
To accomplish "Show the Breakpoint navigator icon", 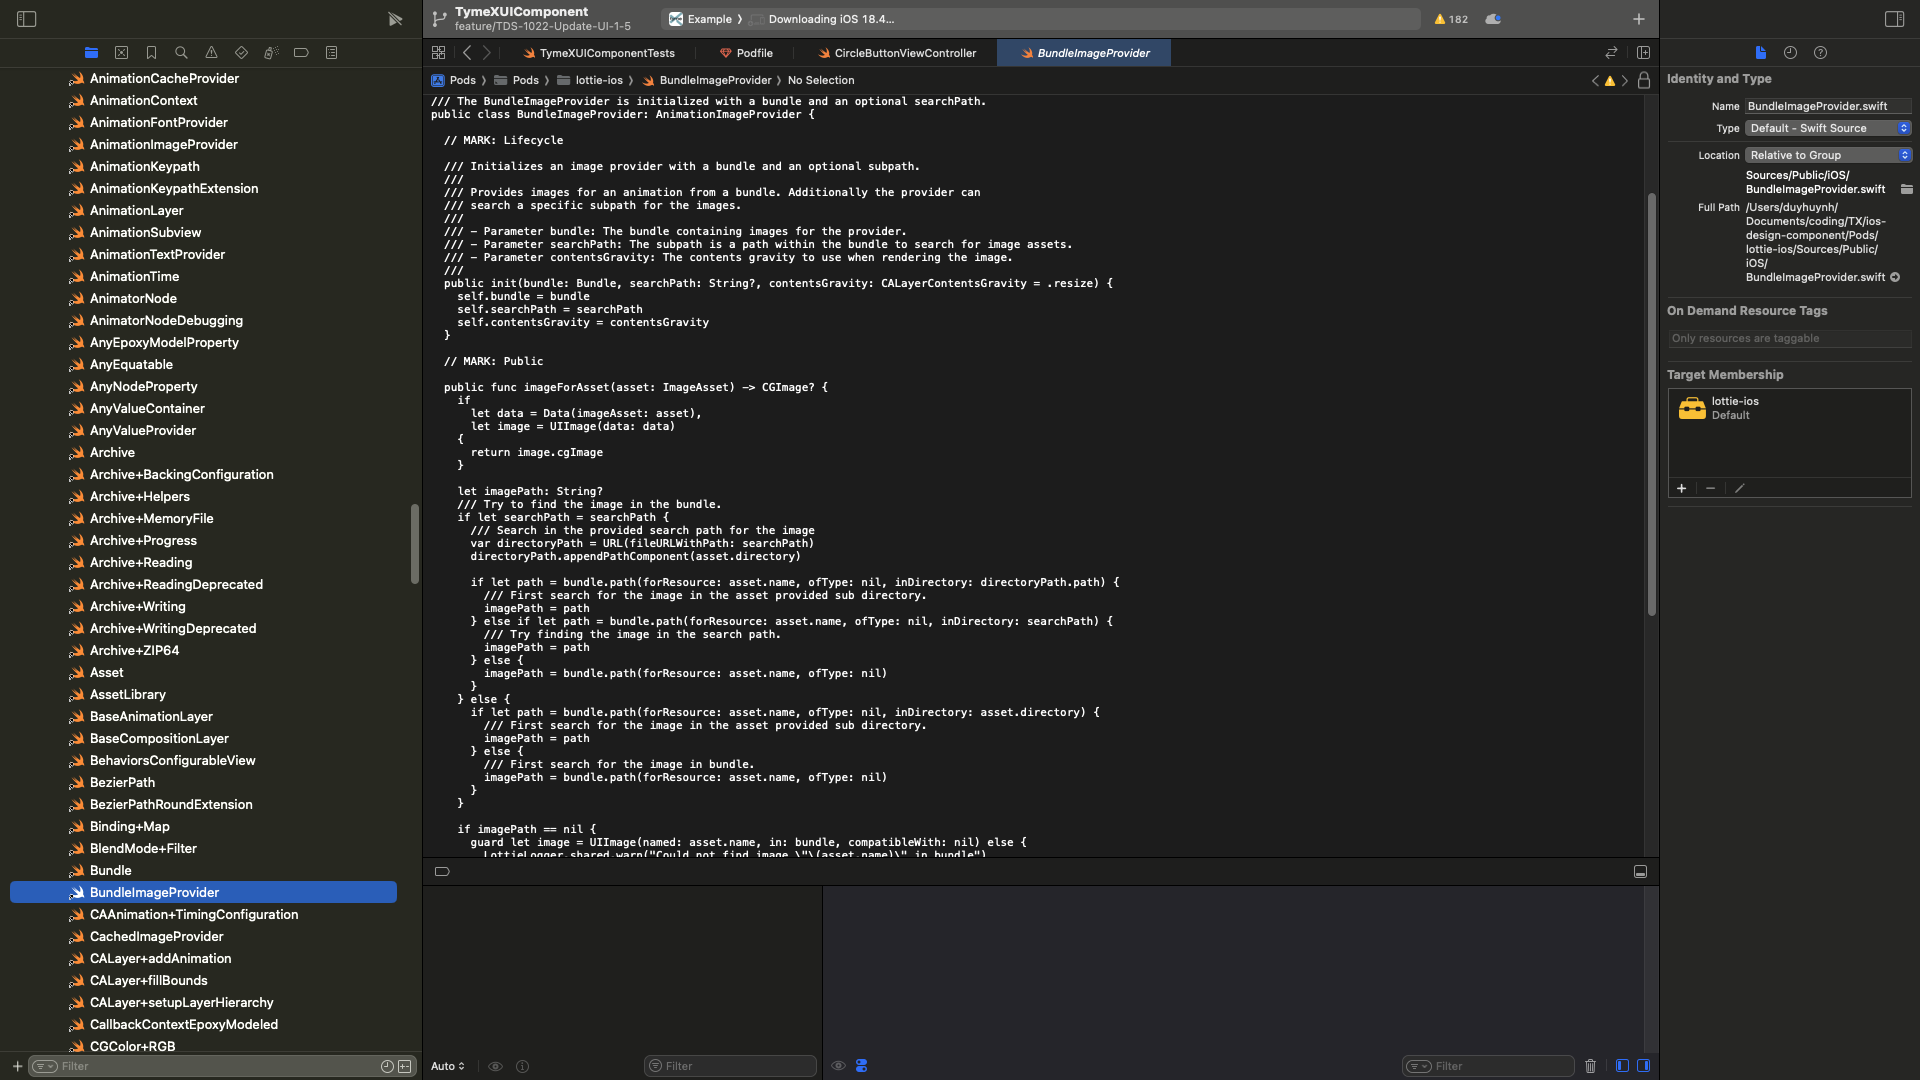I will pyautogui.click(x=301, y=53).
